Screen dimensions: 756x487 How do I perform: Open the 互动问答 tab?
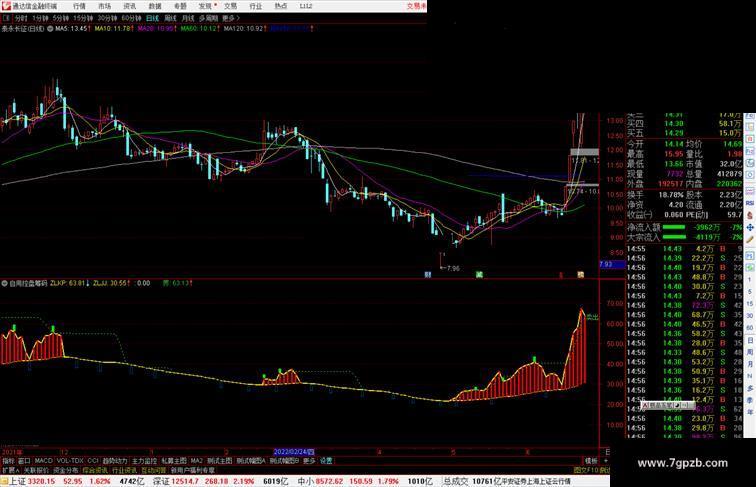[x=154, y=470]
